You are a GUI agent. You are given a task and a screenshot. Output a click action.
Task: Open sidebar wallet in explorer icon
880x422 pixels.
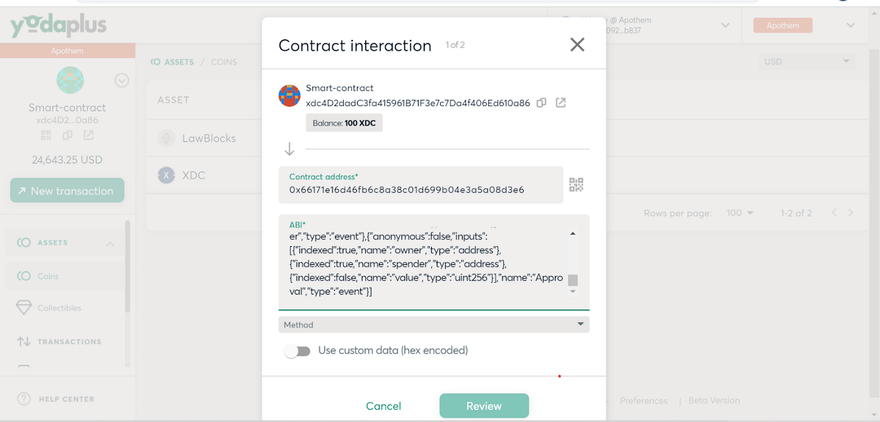[x=89, y=135]
